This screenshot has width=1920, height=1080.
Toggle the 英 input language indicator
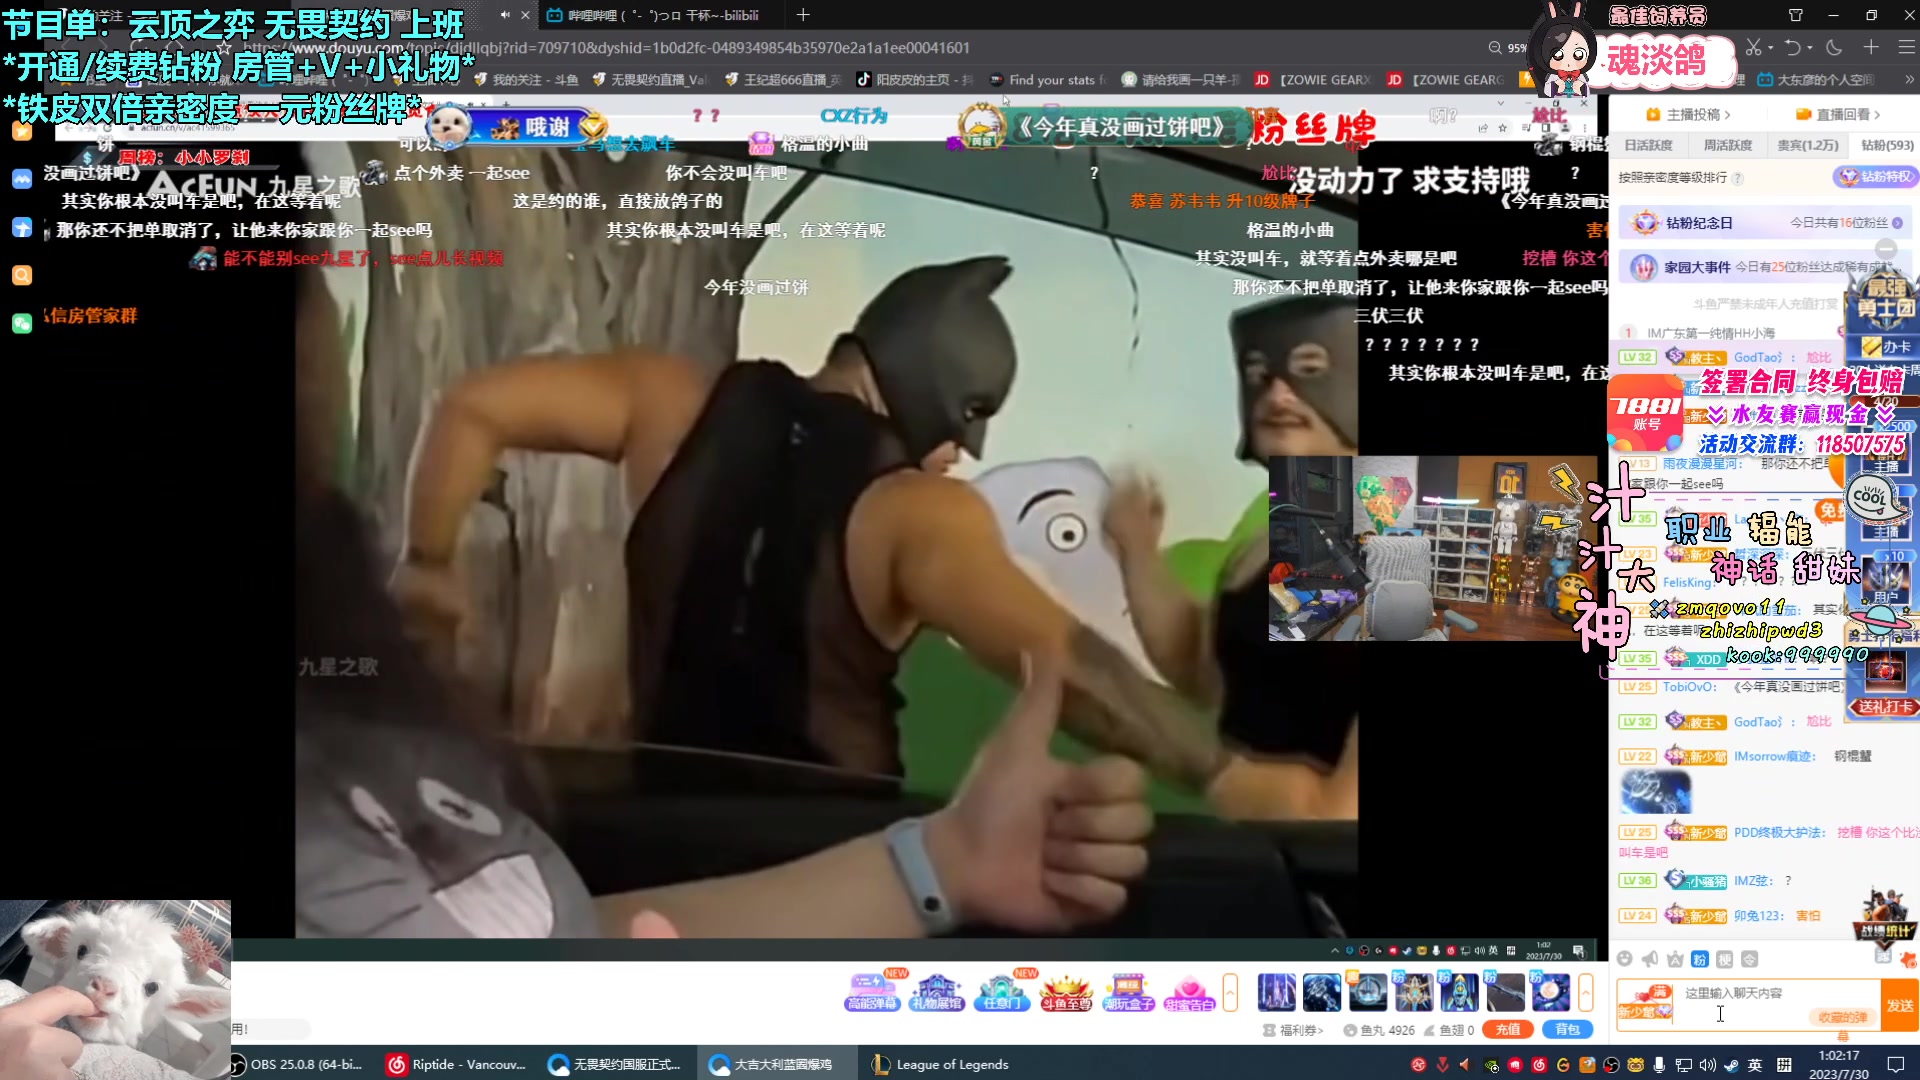point(1755,1065)
